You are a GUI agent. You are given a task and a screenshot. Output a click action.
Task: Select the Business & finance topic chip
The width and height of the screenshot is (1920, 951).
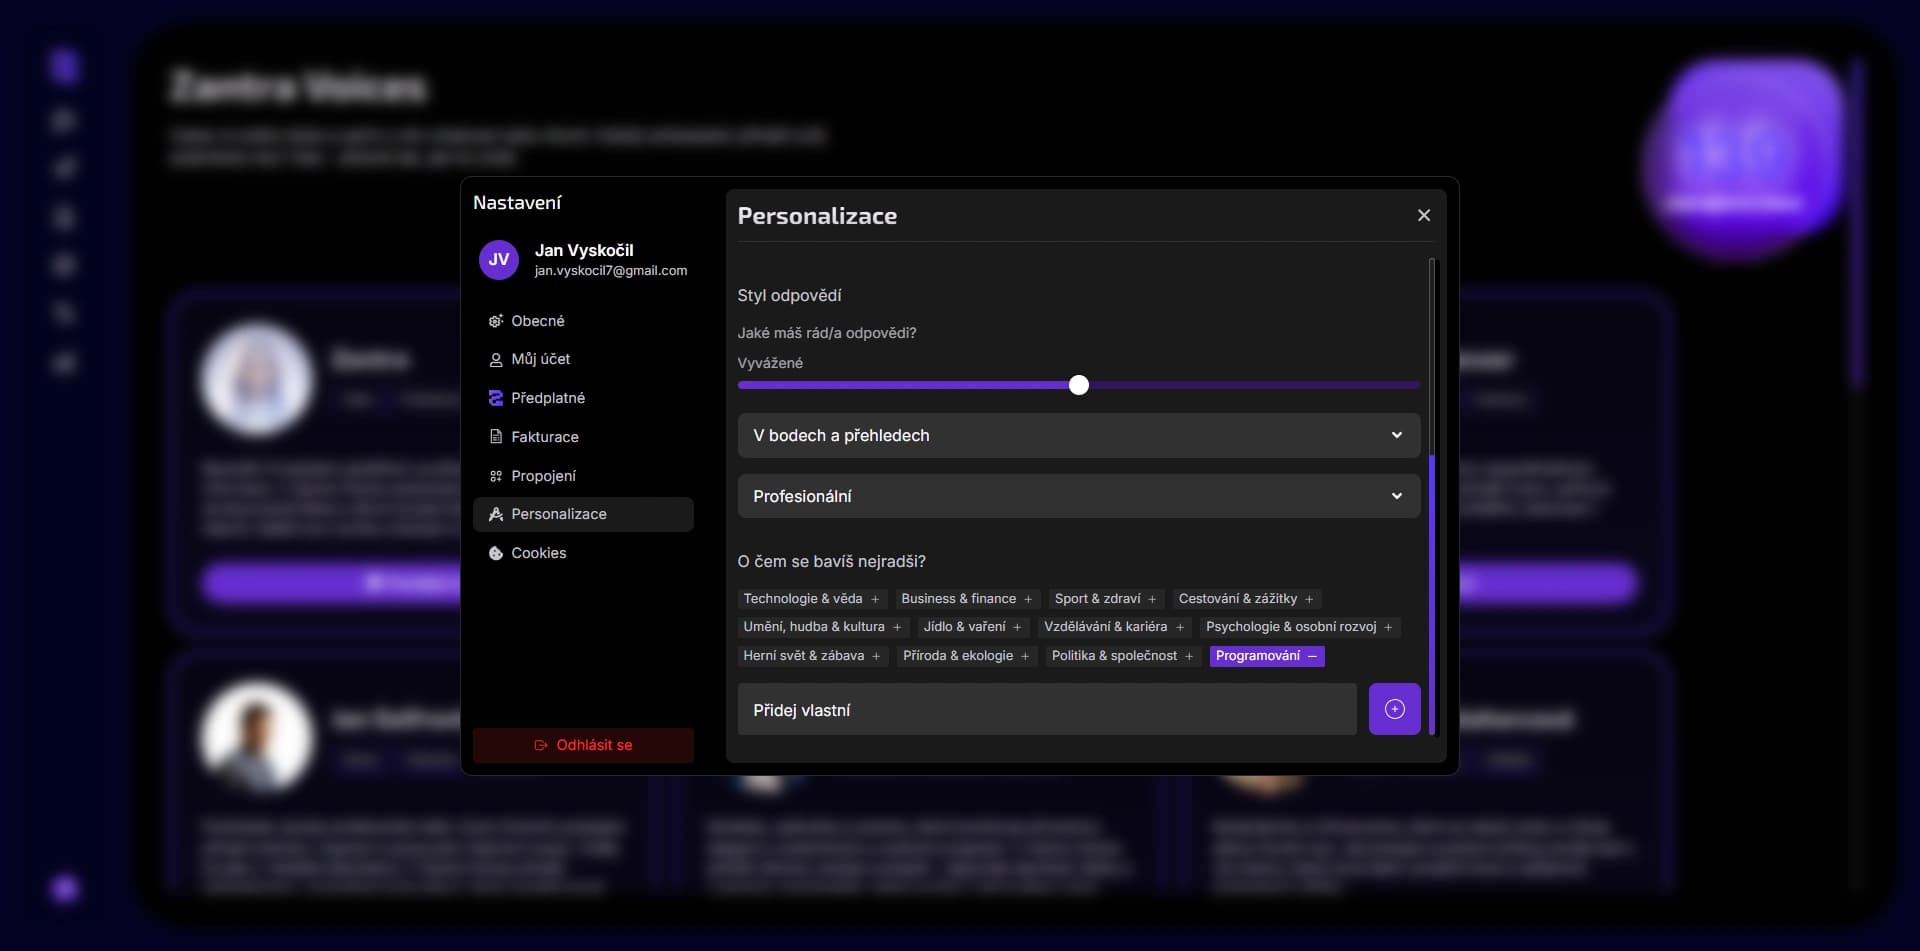coord(966,599)
